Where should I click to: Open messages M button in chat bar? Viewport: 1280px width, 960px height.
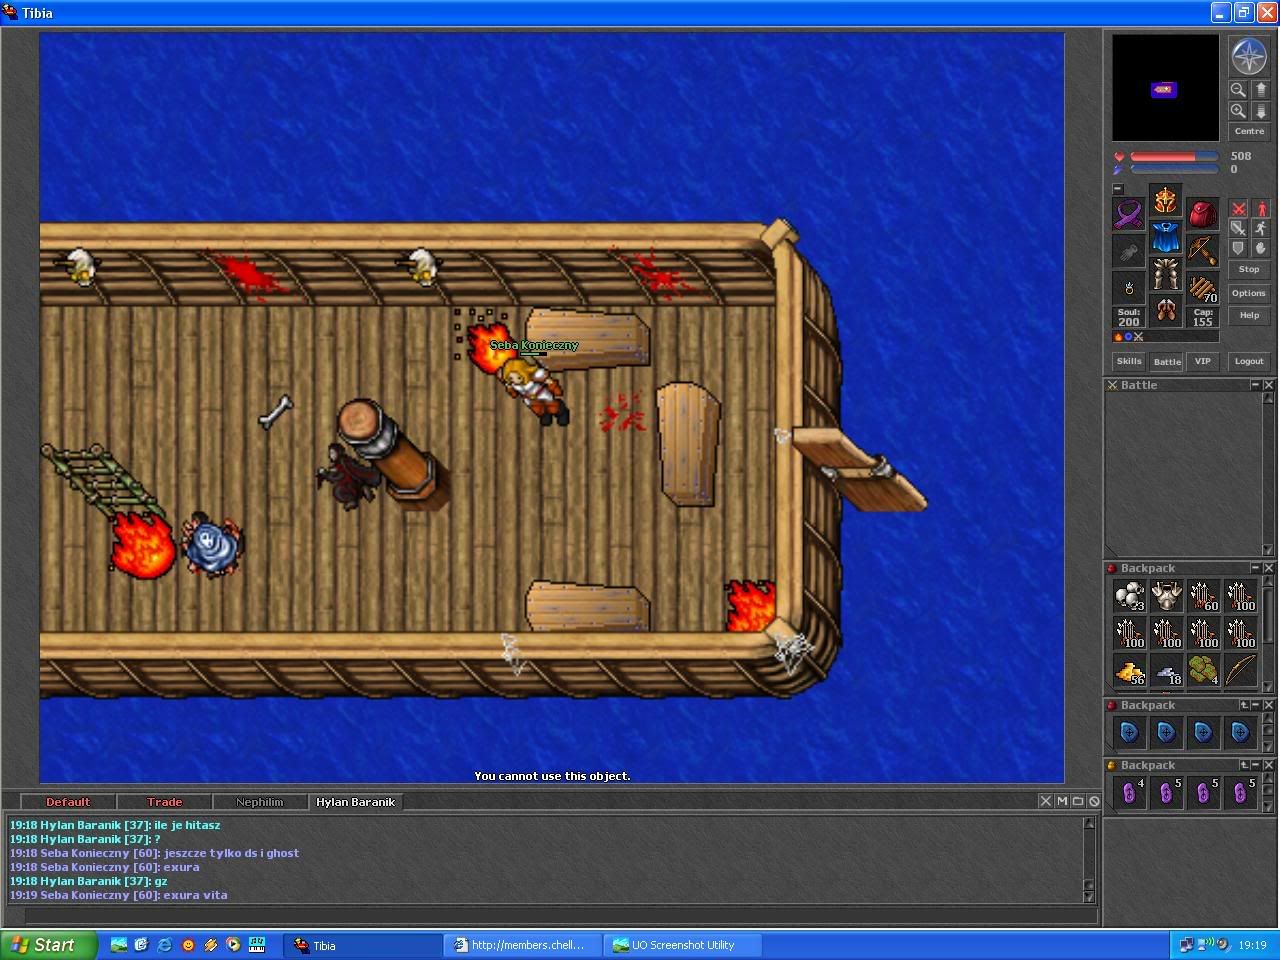[x=1062, y=801]
